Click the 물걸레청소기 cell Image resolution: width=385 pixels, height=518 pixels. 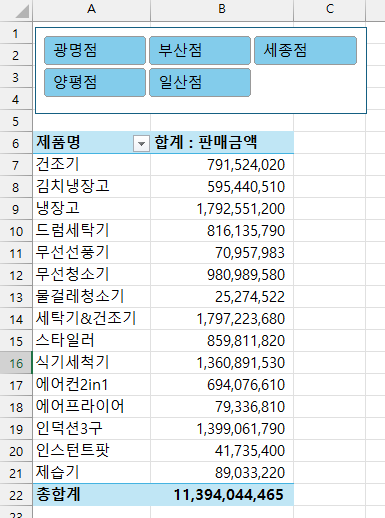coord(92,297)
